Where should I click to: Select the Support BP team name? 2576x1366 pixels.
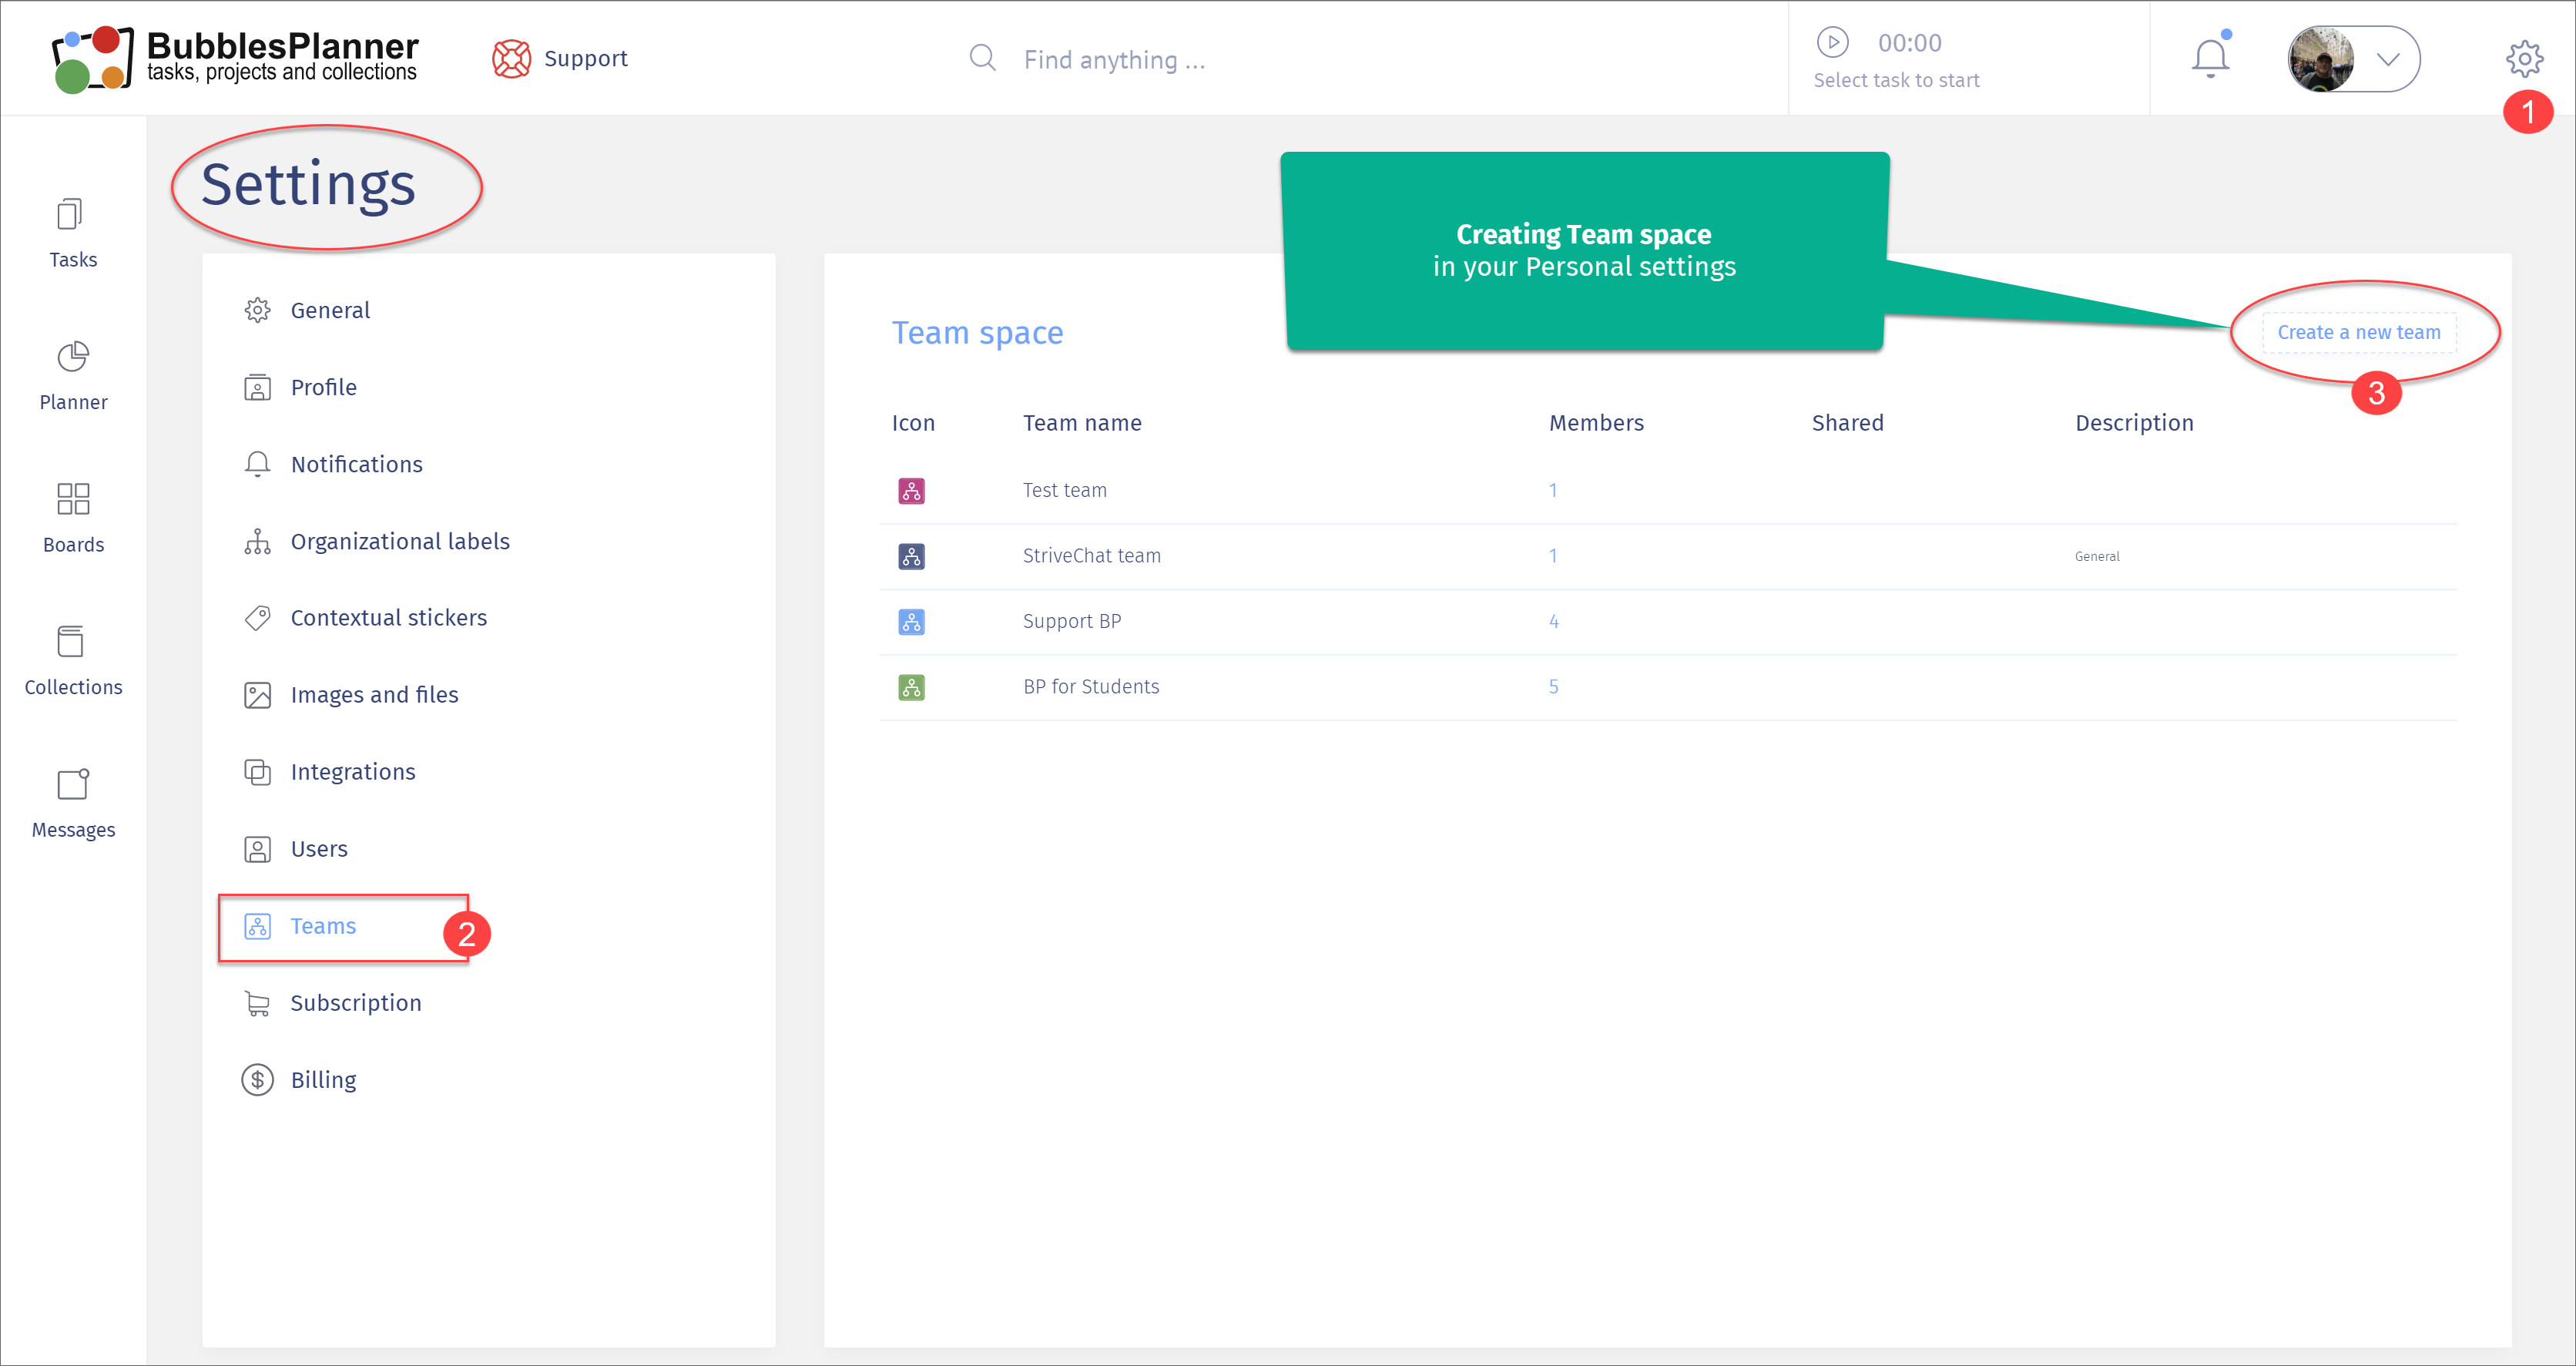(1071, 622)
